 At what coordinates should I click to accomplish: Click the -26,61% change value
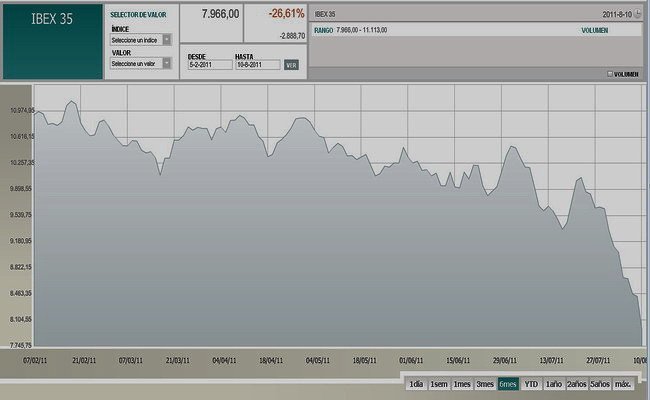coord(286,13)
